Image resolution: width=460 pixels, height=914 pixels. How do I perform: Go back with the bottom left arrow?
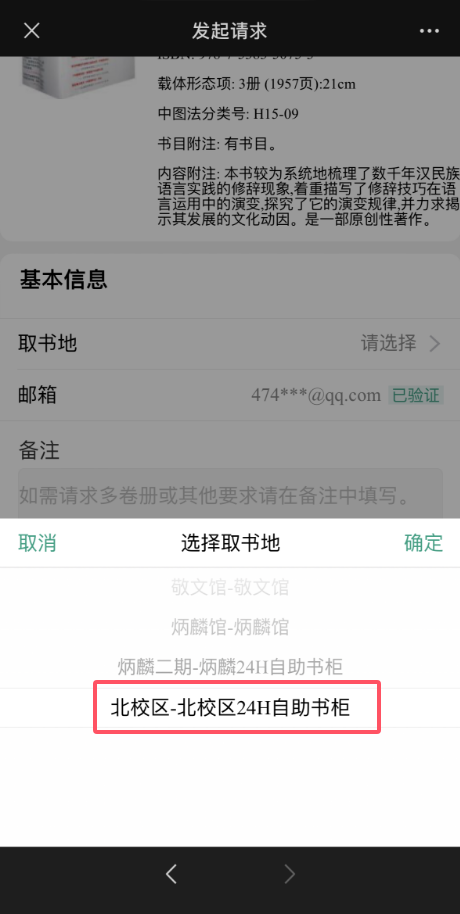[x=171, y=874]
